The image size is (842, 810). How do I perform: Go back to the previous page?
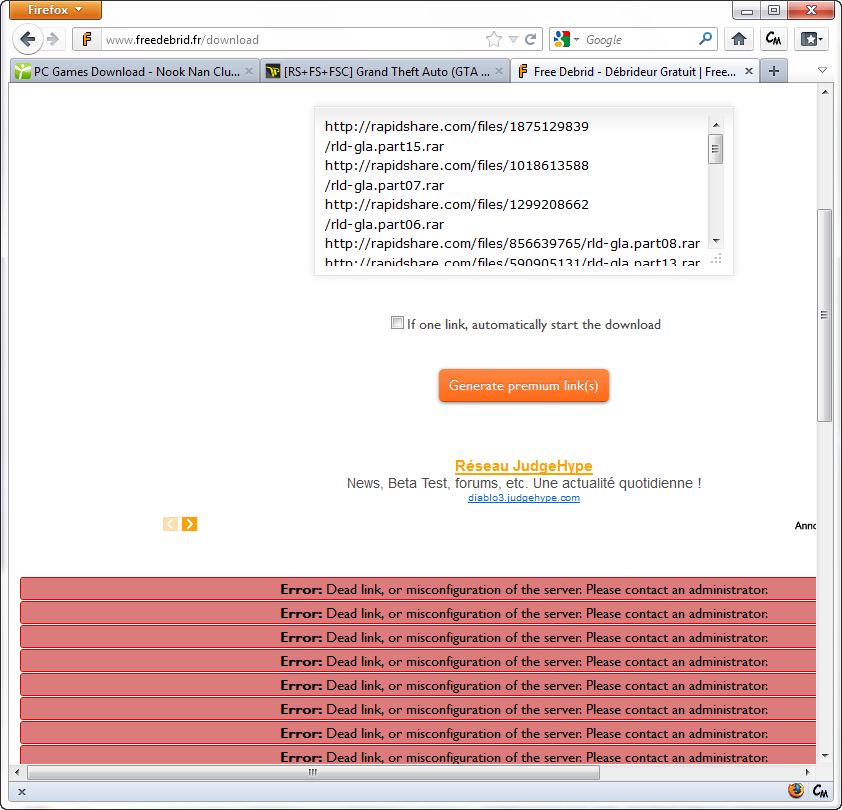point(27,39)
